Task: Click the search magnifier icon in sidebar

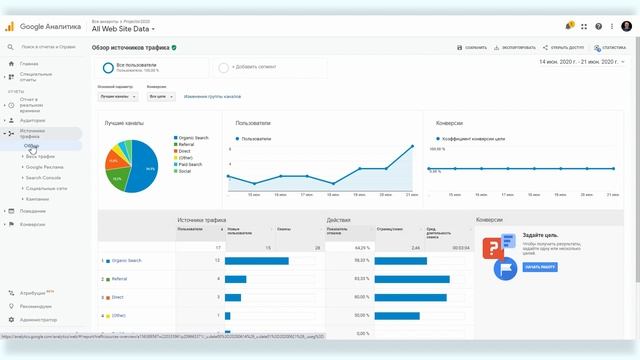Action: (x=11, y=47)
